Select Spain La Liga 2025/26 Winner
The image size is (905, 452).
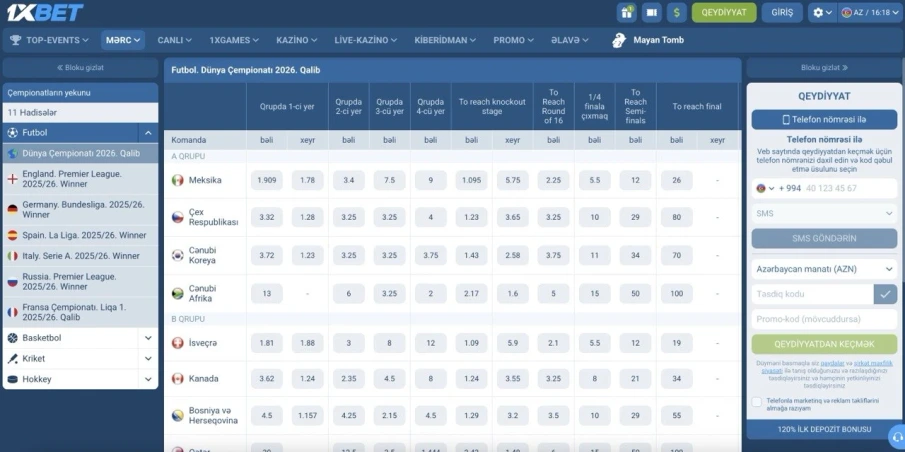[80, 236]
